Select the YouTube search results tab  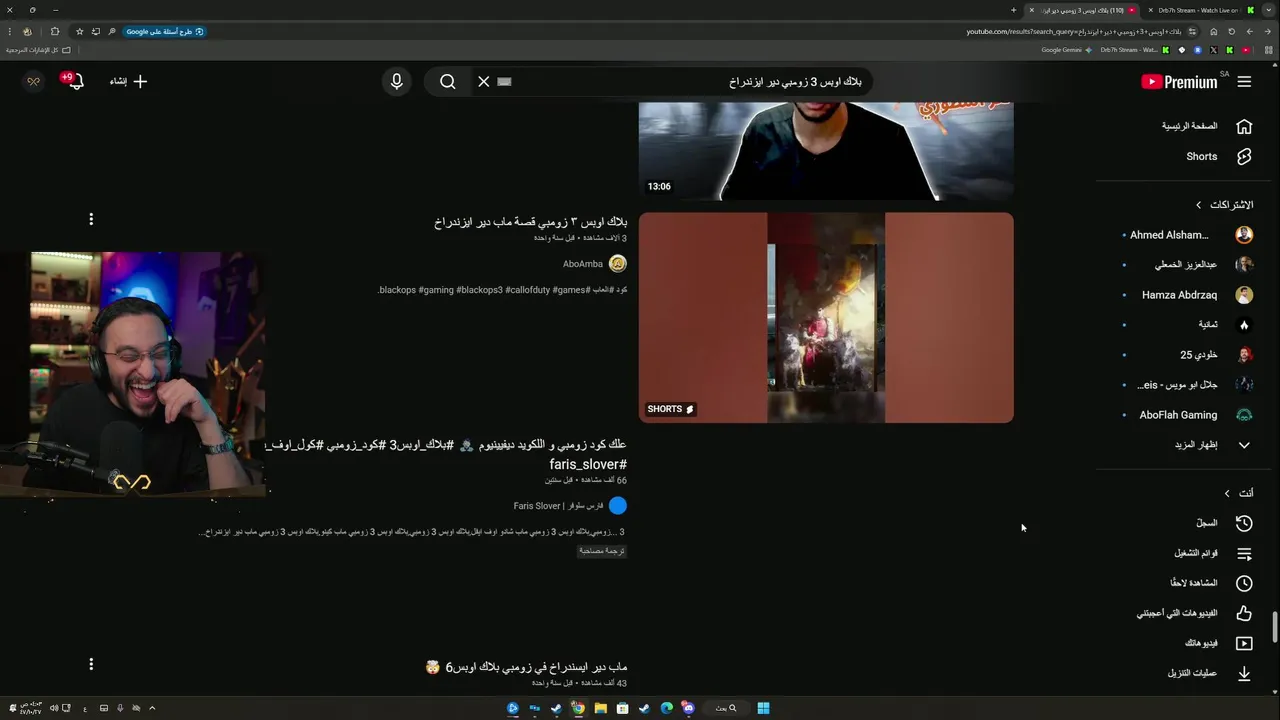coord(1082,10)
